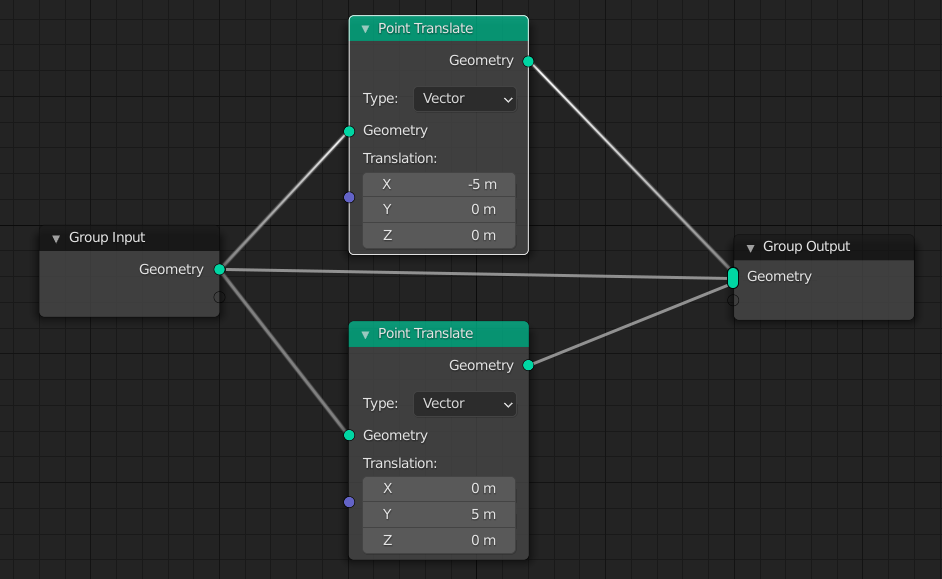
Task: Click Translation label in bottom node (Y 5 m)
Action: coord(400,464)
